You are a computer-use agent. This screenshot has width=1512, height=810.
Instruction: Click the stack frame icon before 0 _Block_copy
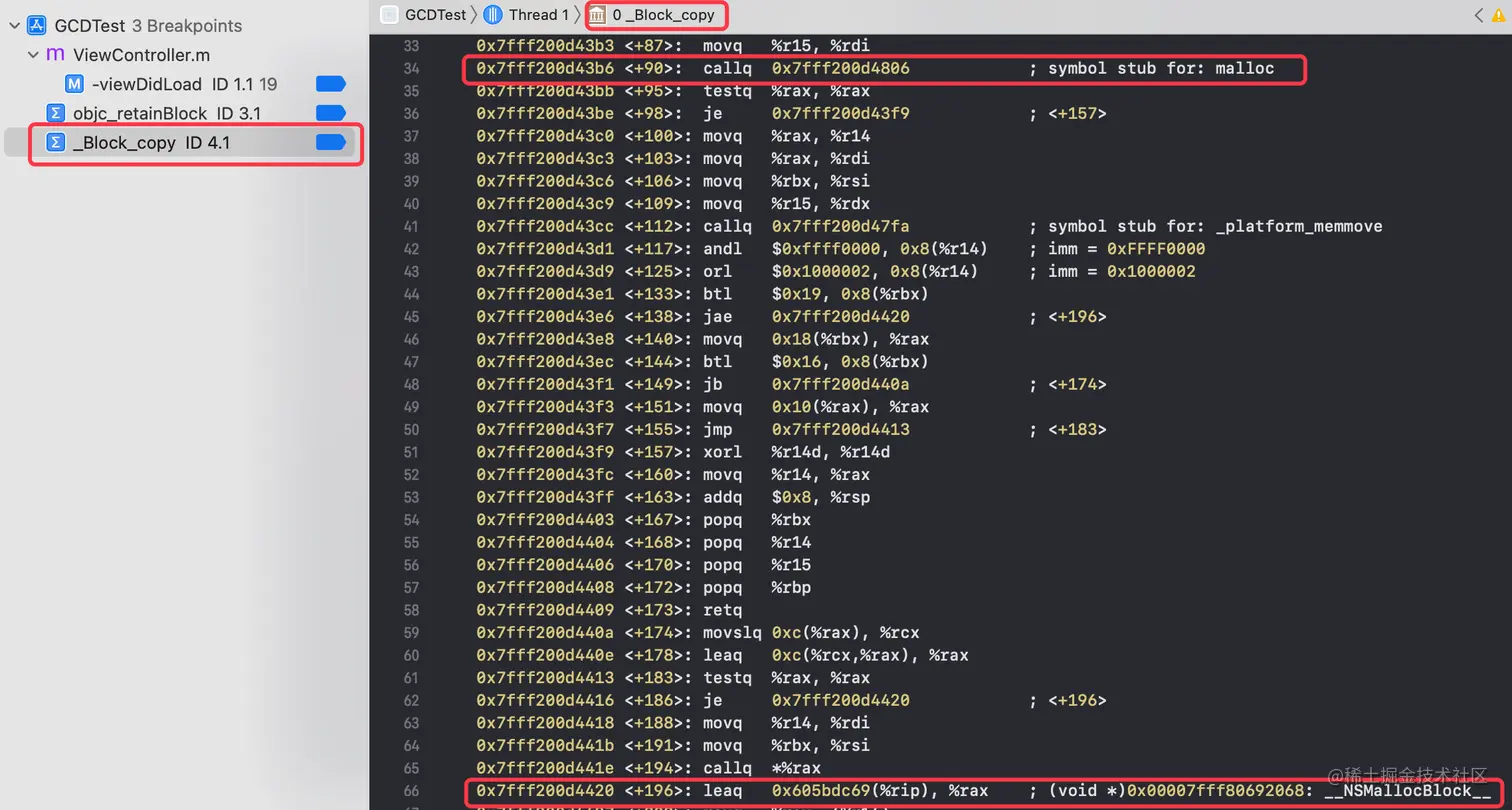[x=597, y=14]
